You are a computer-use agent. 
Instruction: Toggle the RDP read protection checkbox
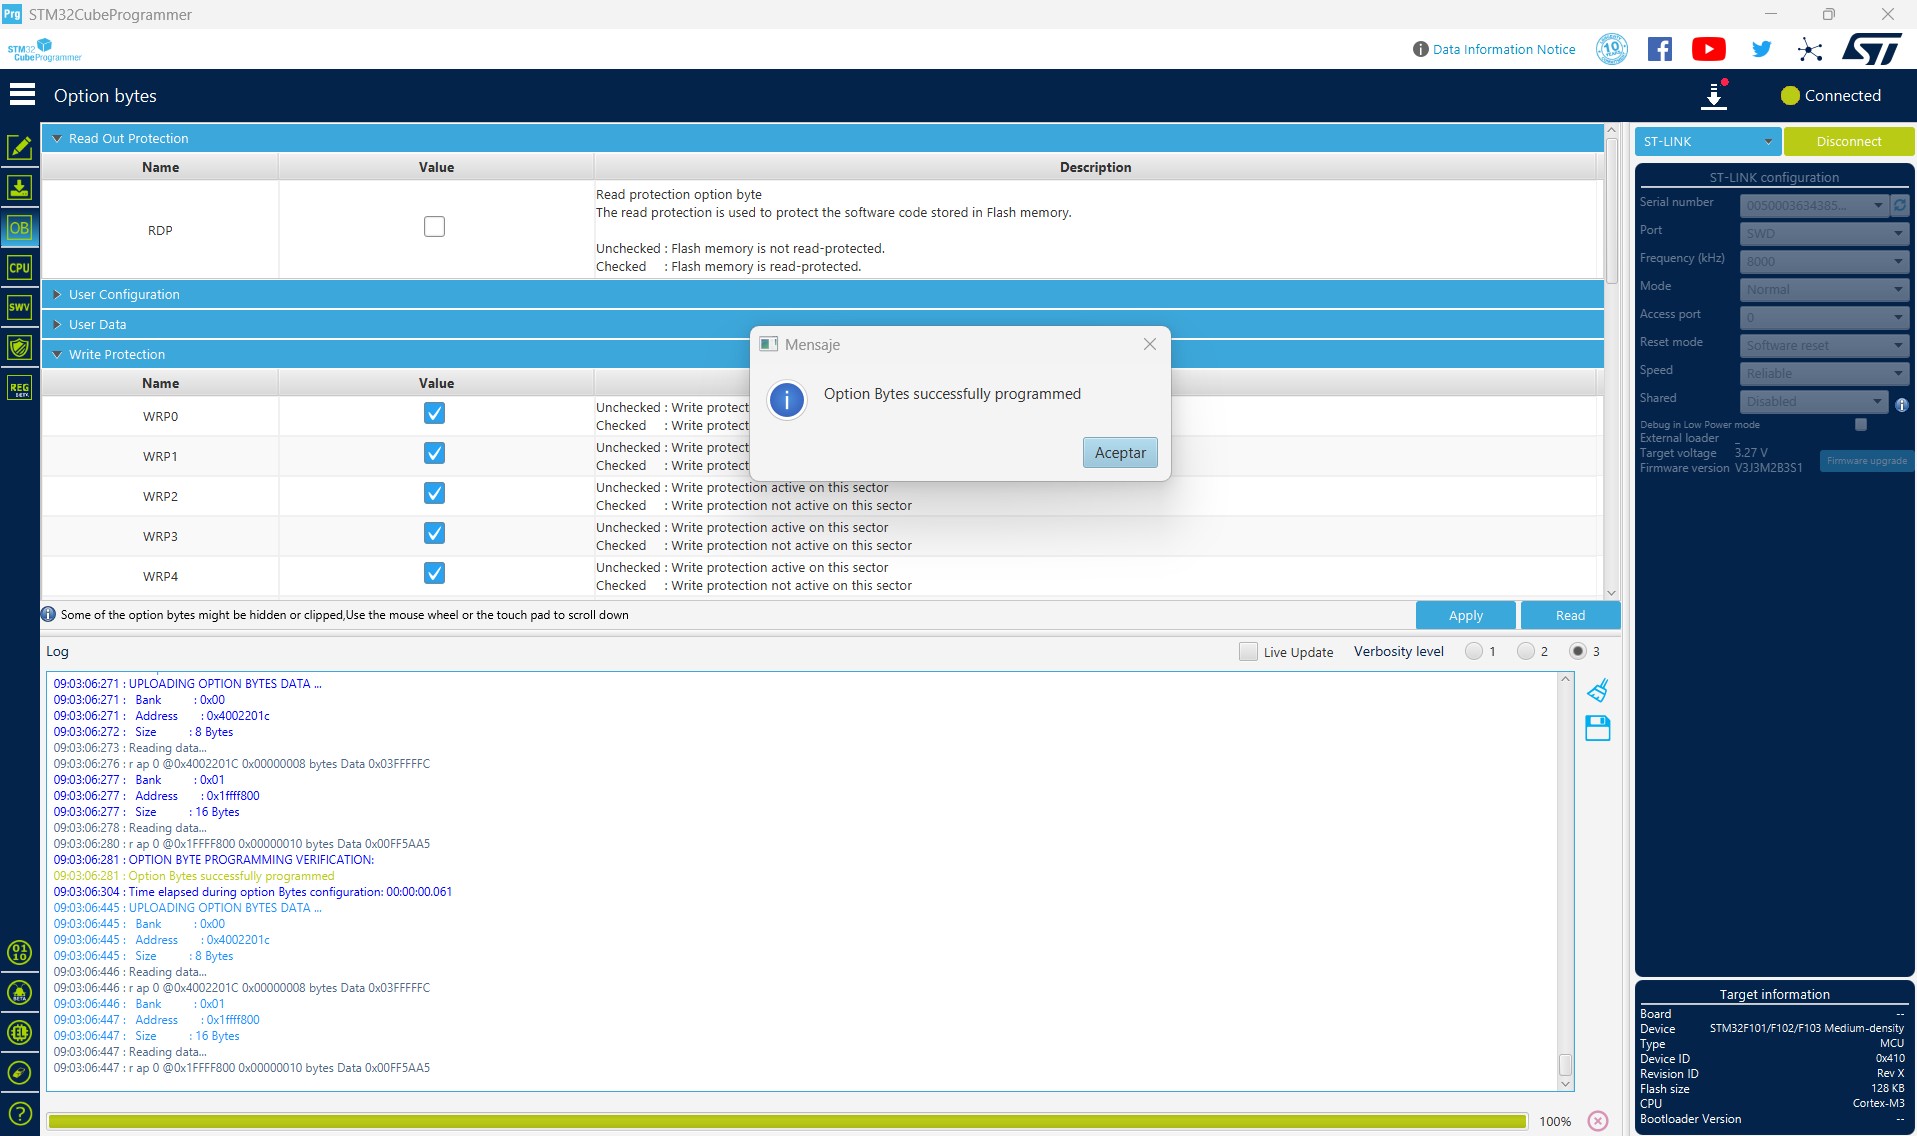point(434,227)
